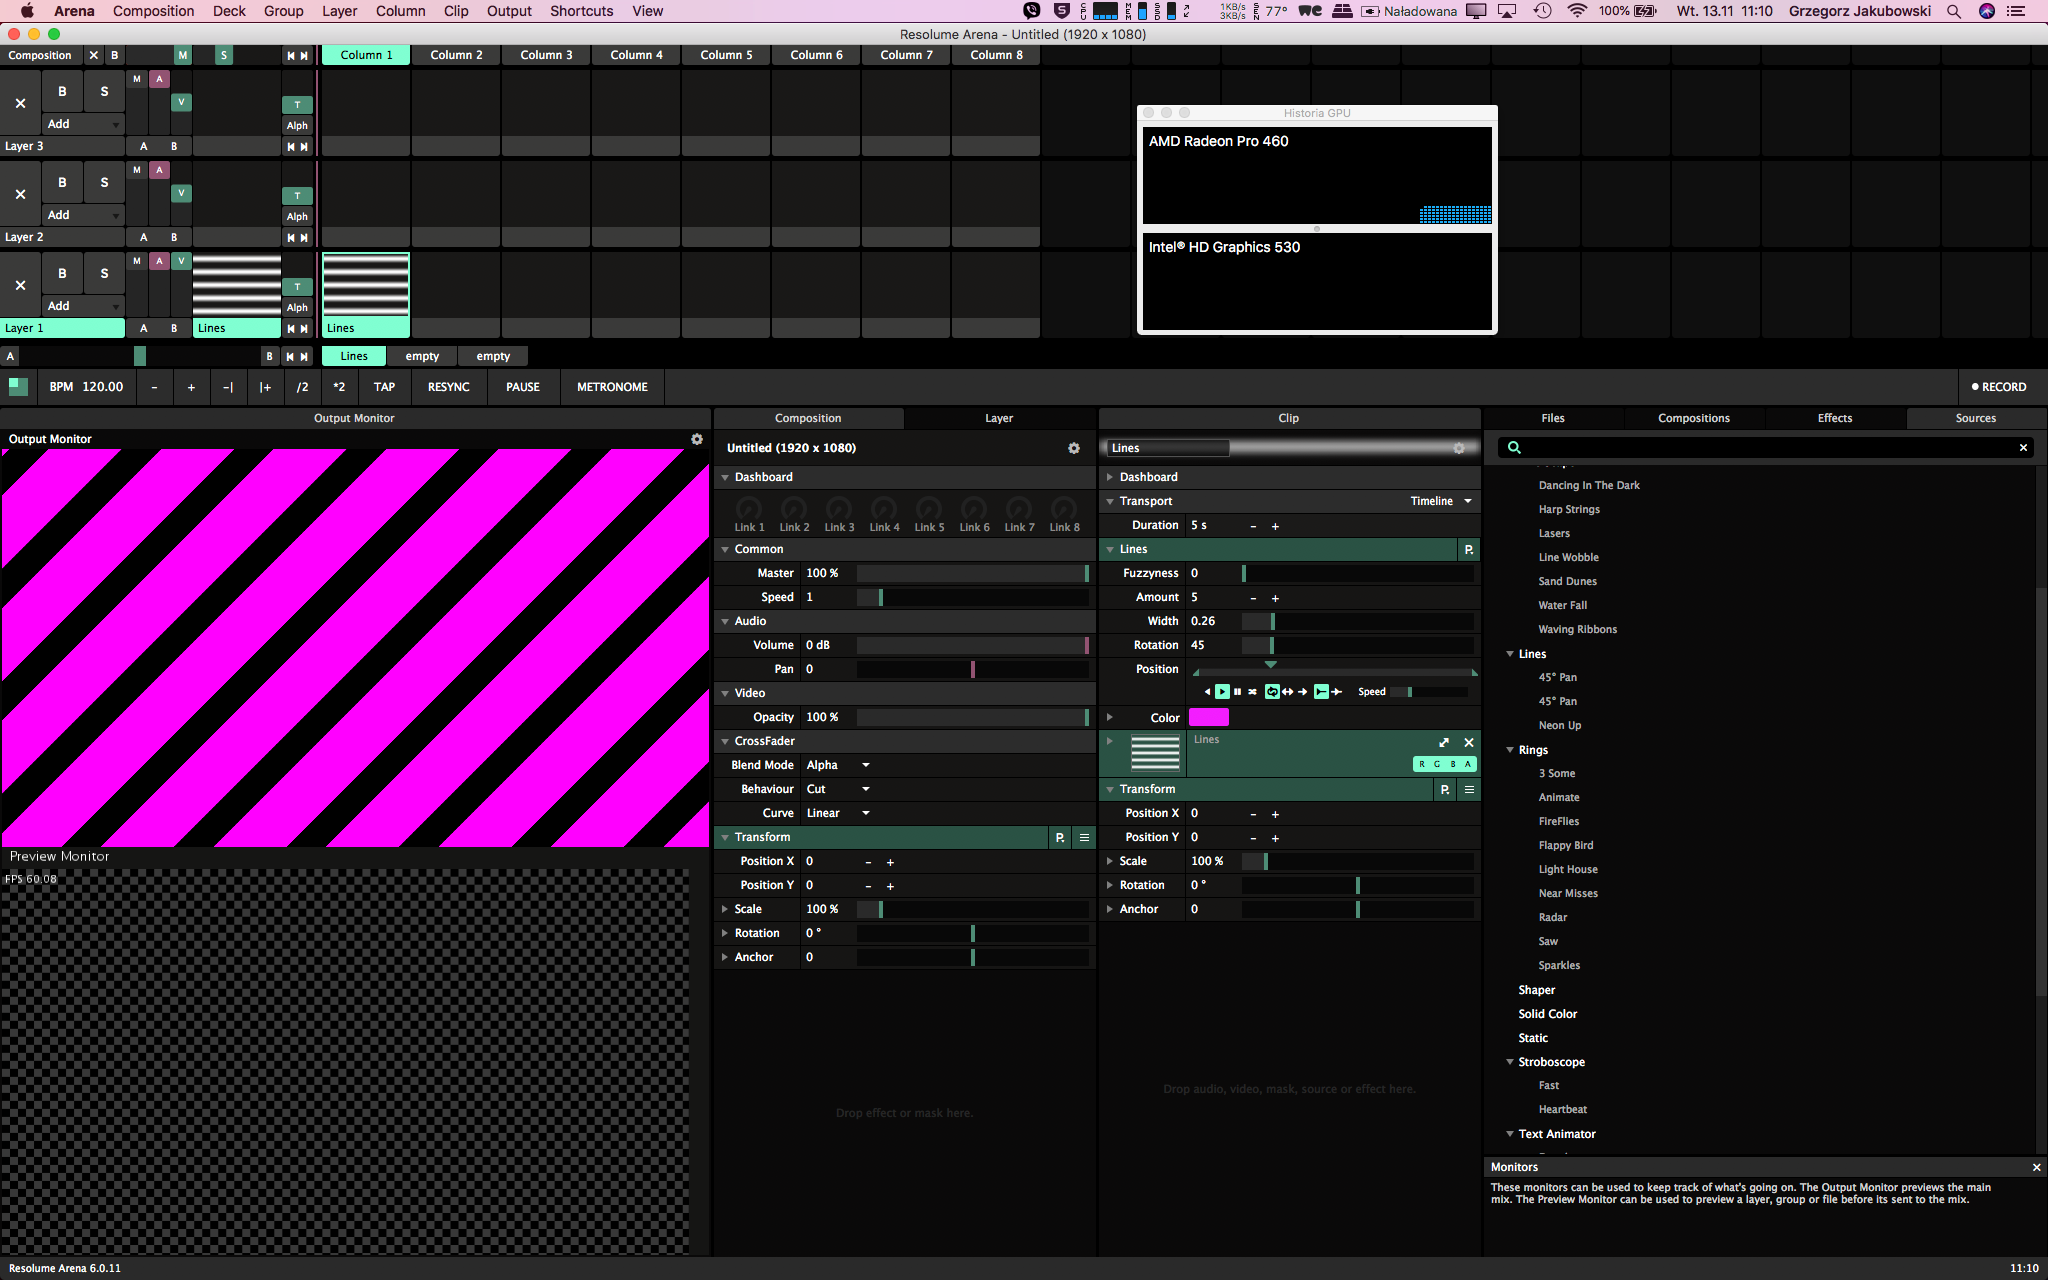
Task: Click the expand arrows icon on Lines source
Action: [1443, 742]
